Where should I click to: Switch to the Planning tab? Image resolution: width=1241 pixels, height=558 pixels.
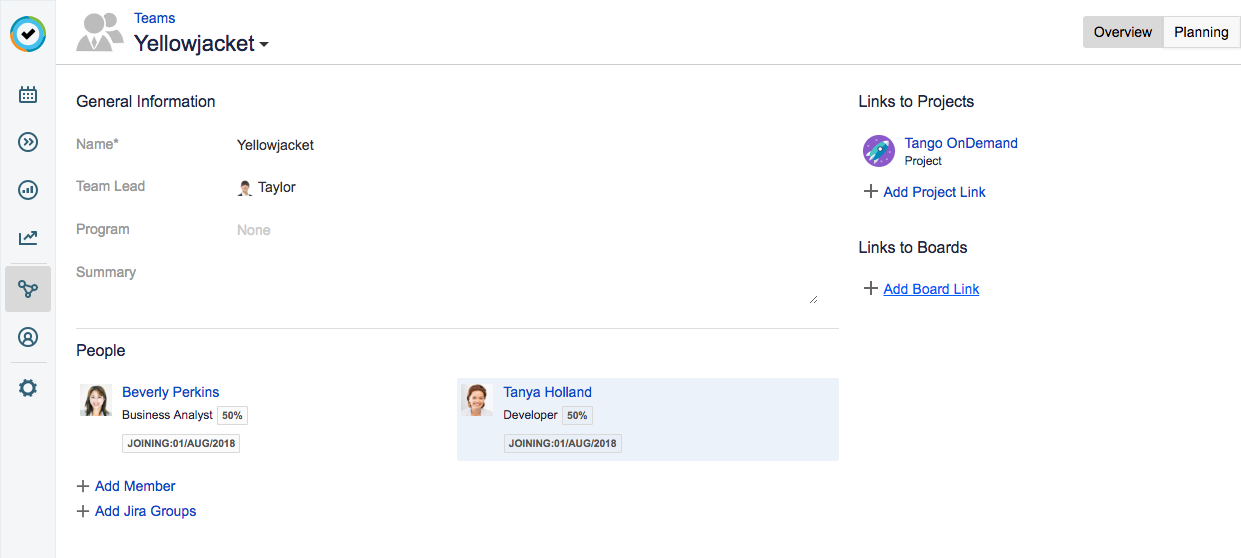tap(1201, 32)
